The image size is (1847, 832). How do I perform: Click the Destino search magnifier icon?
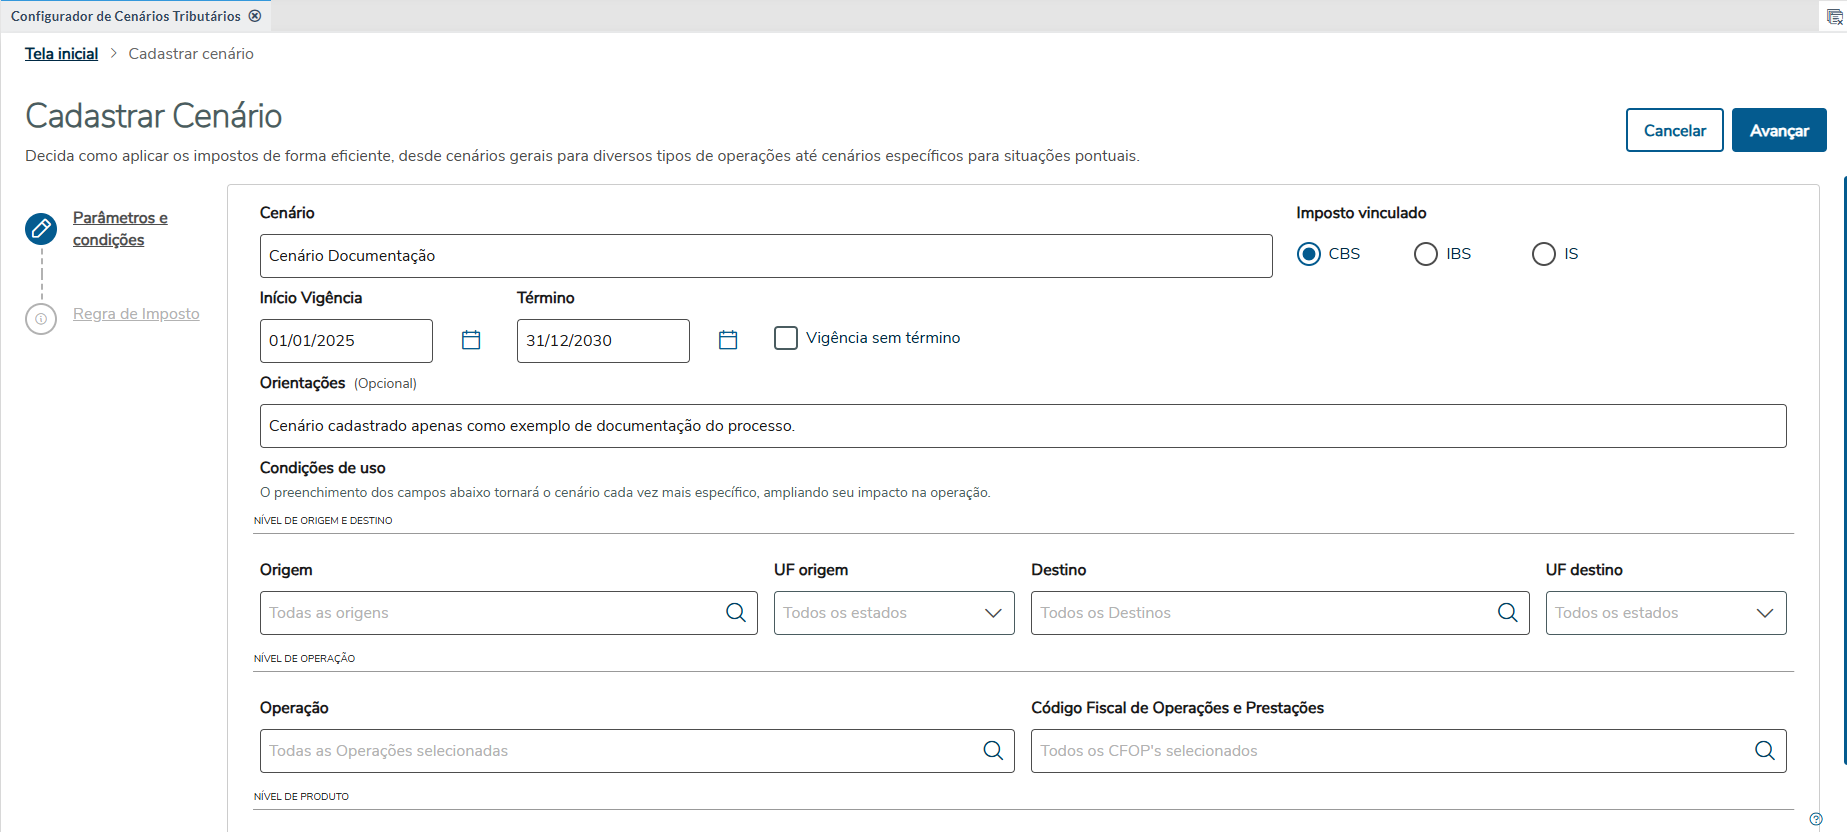pos(1507,613)
